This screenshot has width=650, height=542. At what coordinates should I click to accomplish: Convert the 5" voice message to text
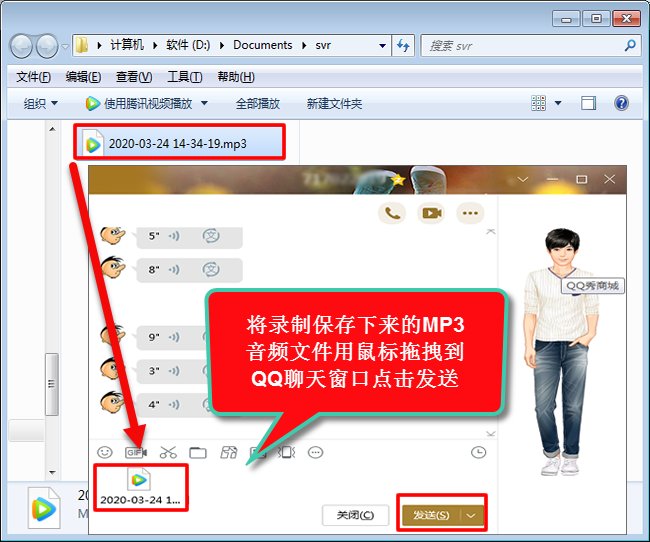tap(211, 236)
